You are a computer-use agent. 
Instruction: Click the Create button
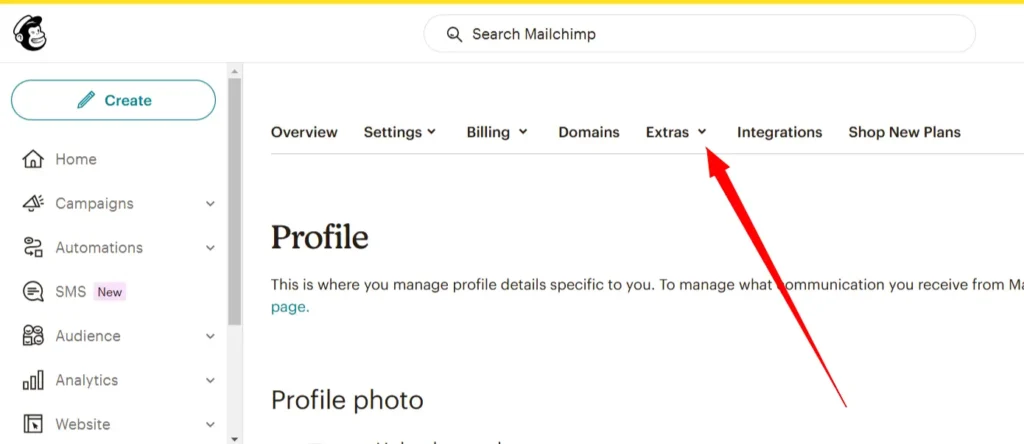(114, 100)
